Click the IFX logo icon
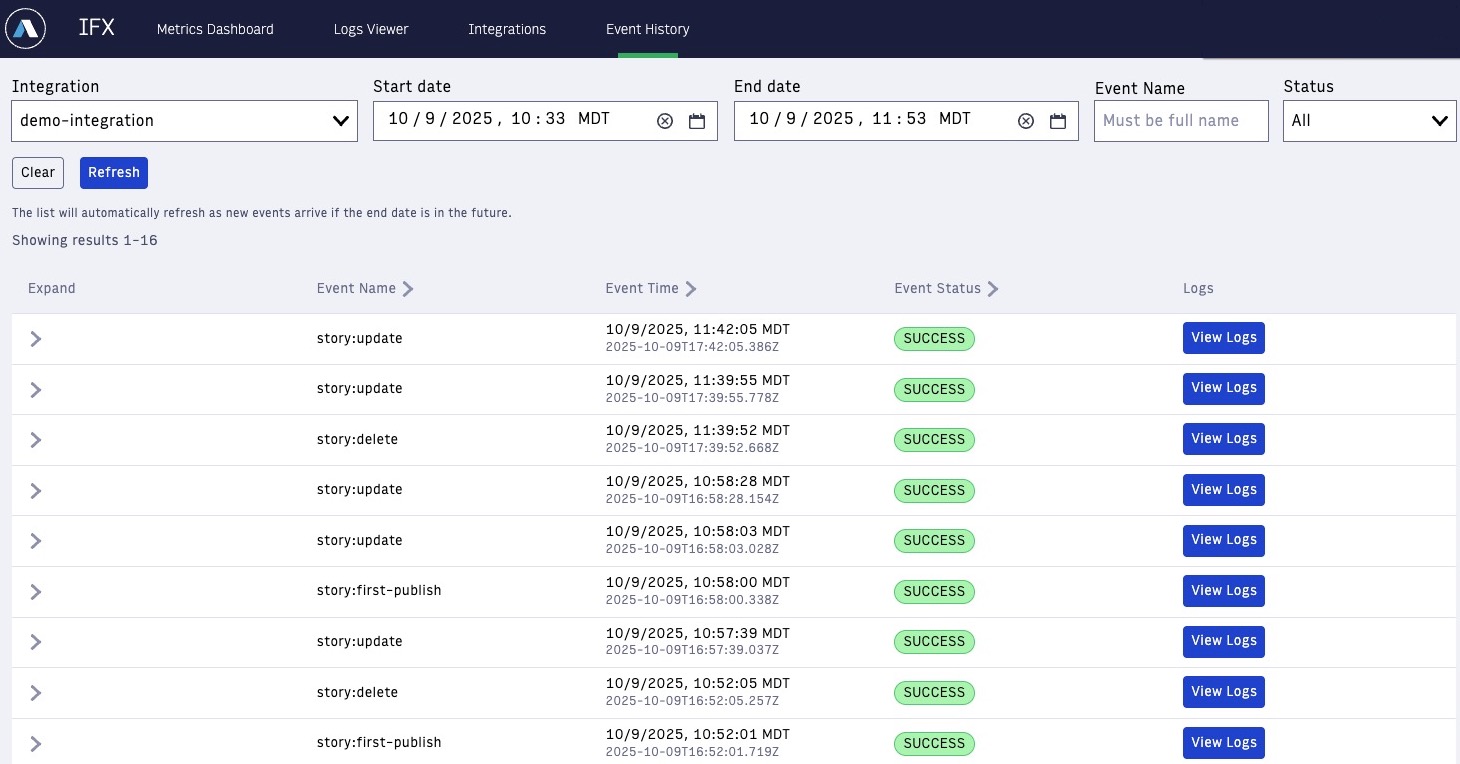Screen dimensions: 1460x764 26,29
